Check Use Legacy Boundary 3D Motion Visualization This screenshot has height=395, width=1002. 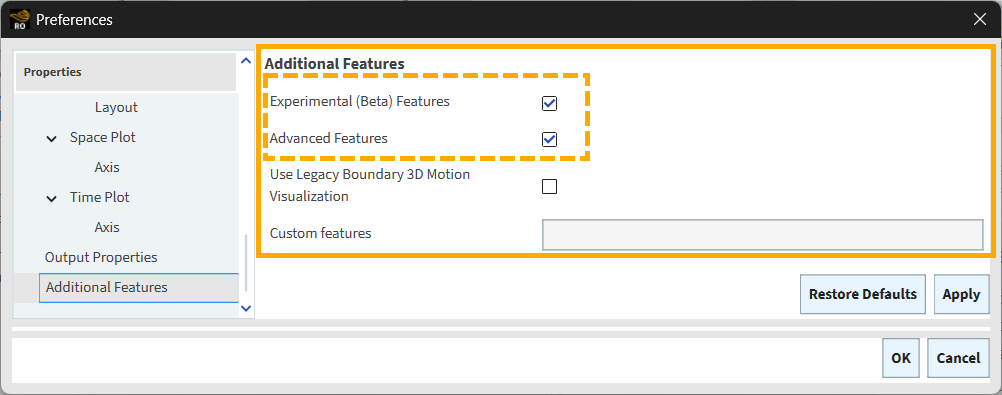[x=549, y=187]
